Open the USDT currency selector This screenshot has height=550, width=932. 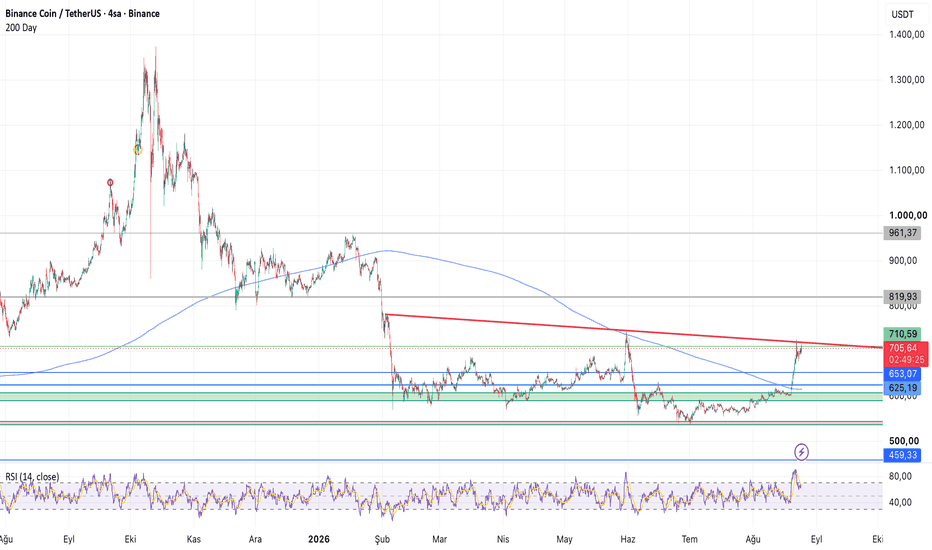(902, 14)
